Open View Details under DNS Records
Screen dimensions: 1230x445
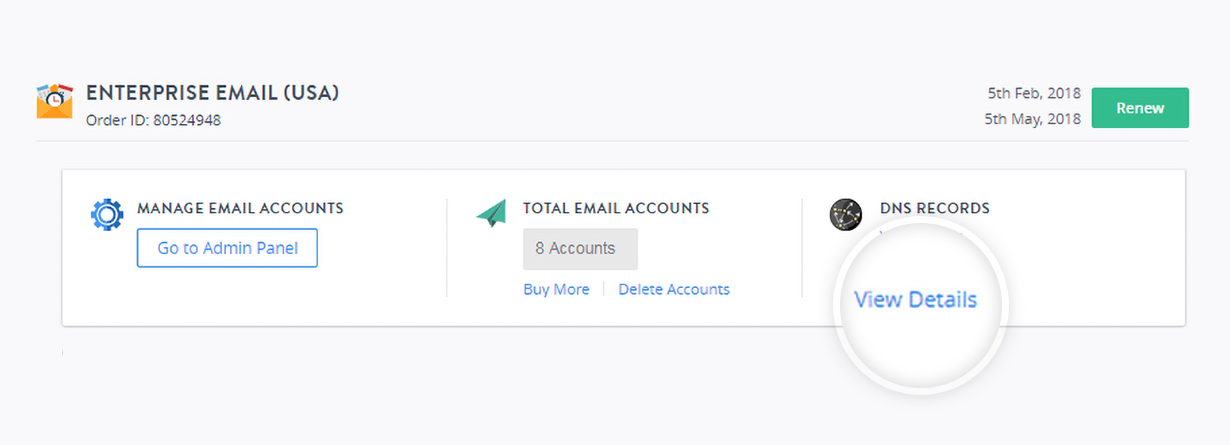tap(915, 299)
